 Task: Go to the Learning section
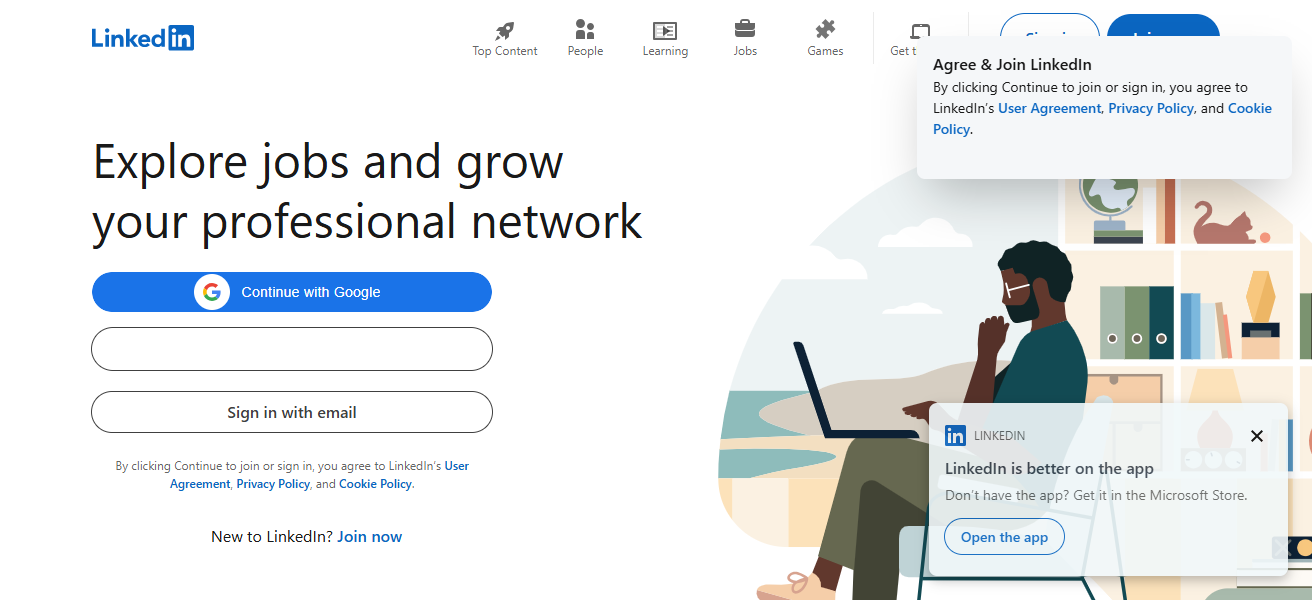(x=665, y=39)
